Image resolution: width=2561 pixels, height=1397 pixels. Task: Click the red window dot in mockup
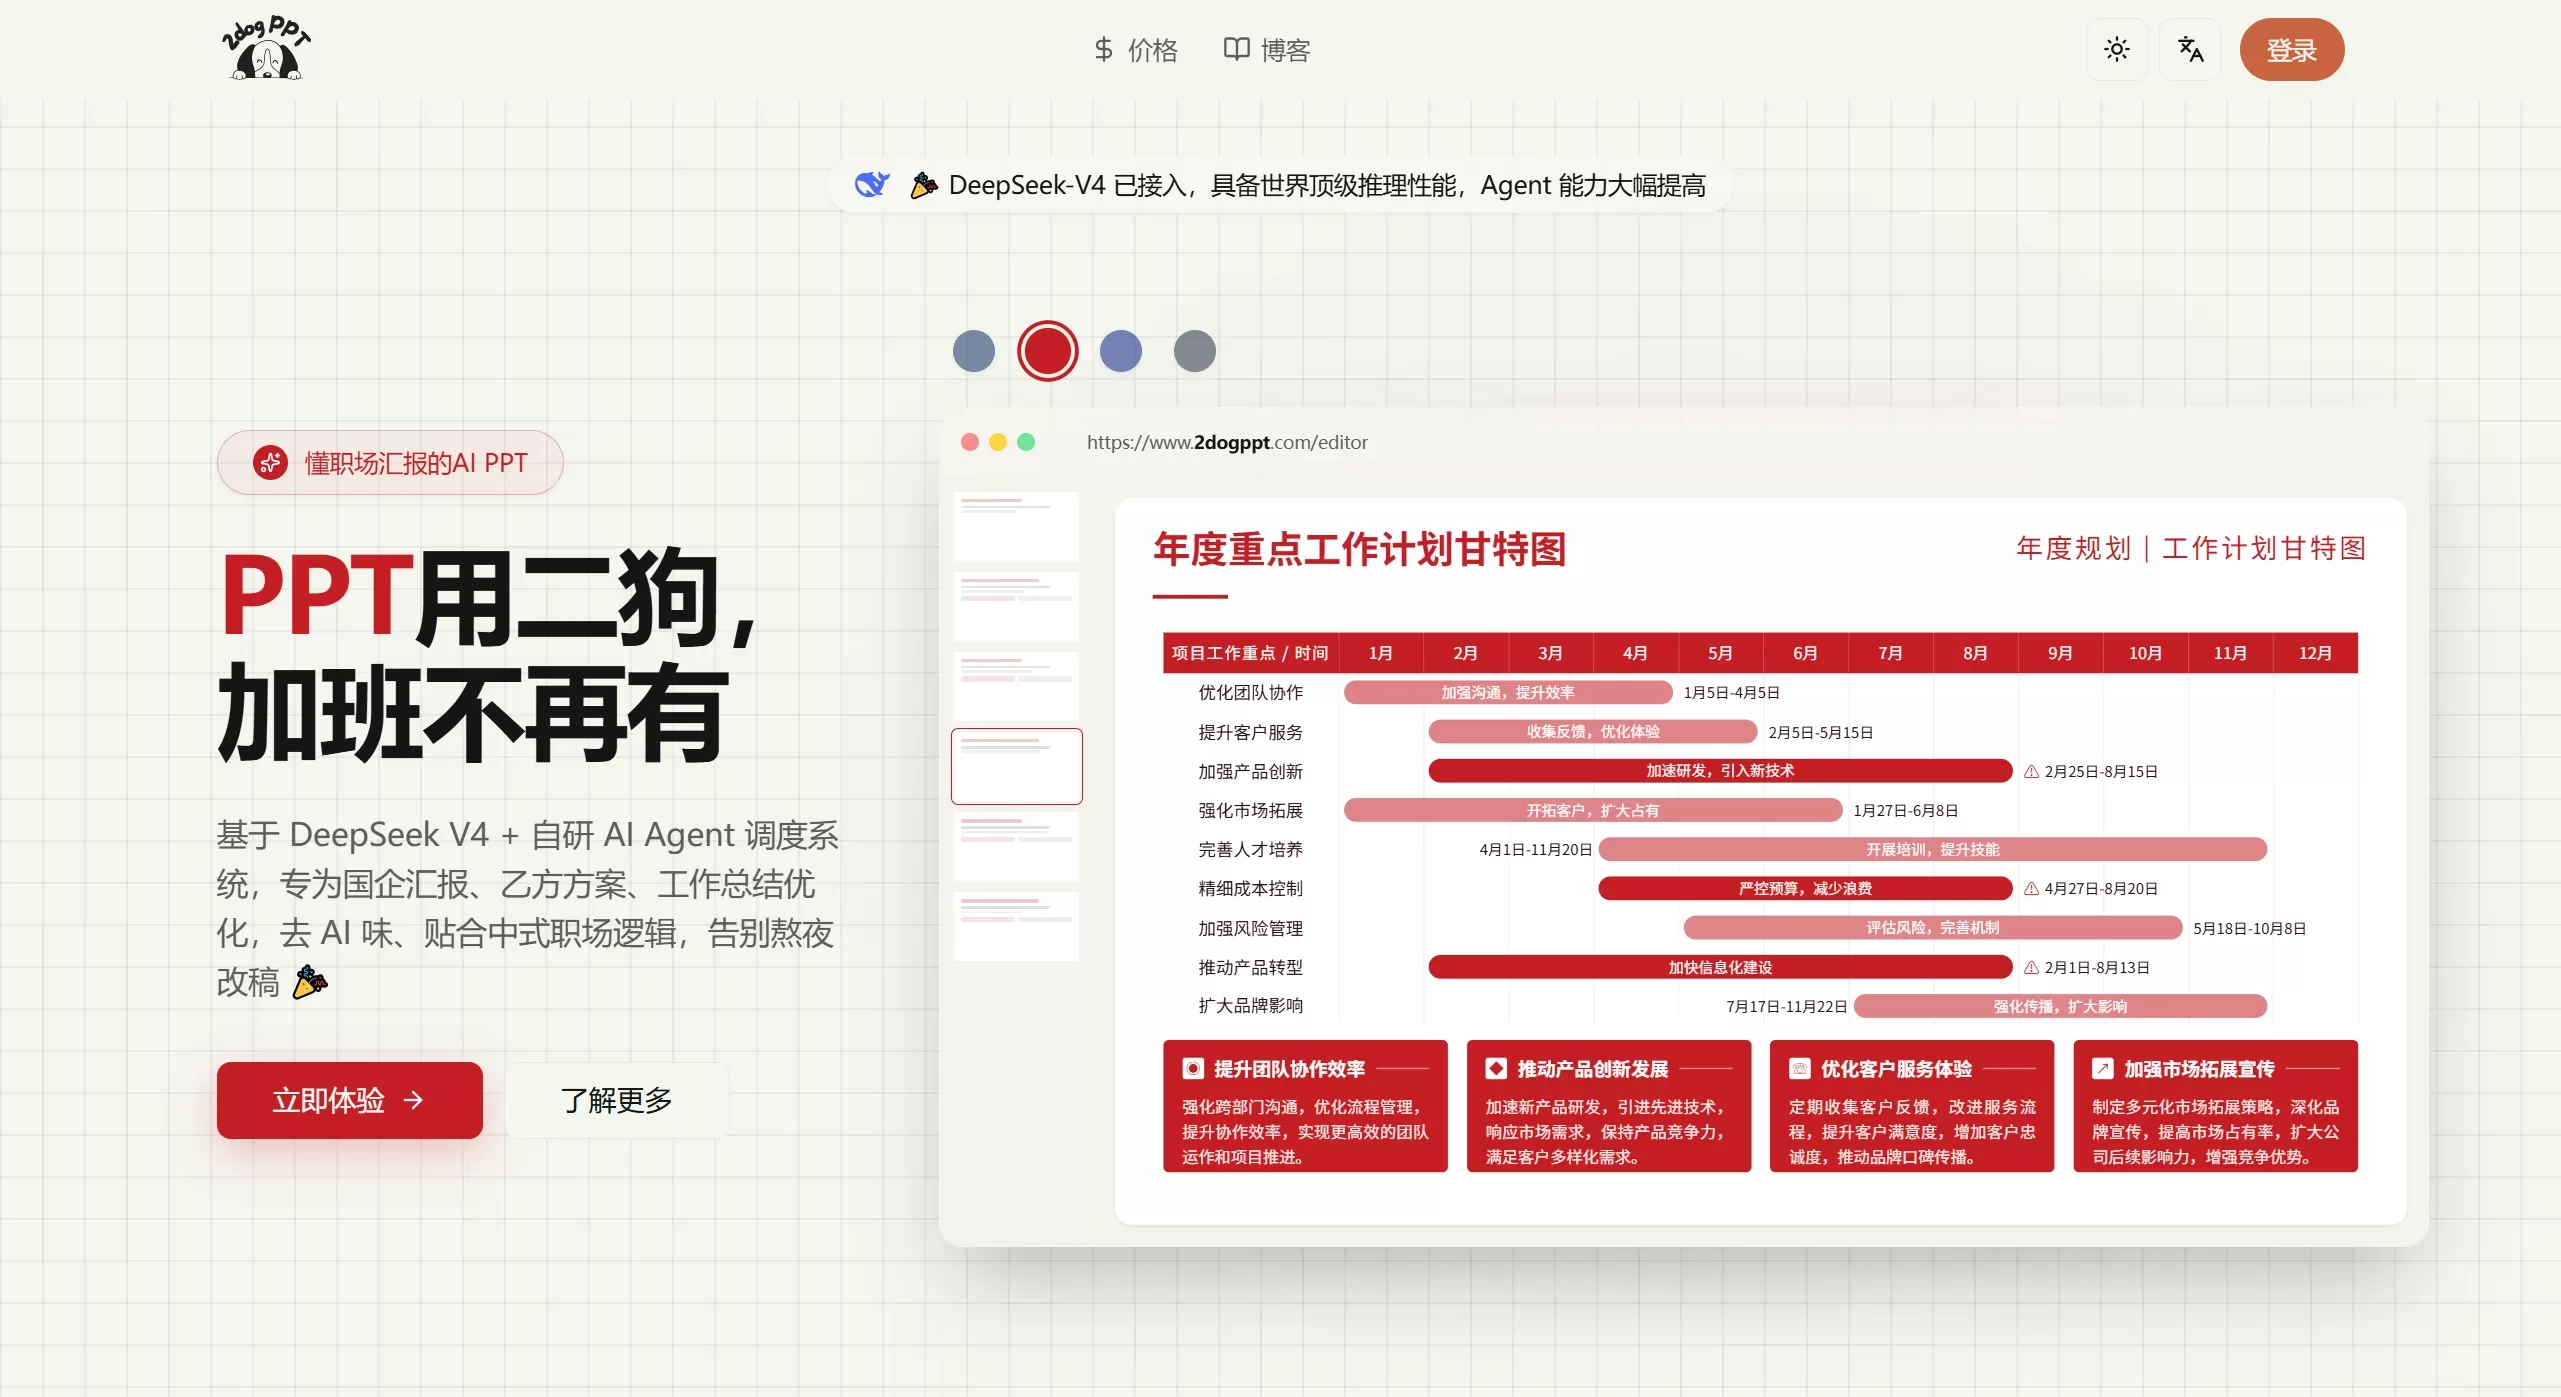click(969, 442)
